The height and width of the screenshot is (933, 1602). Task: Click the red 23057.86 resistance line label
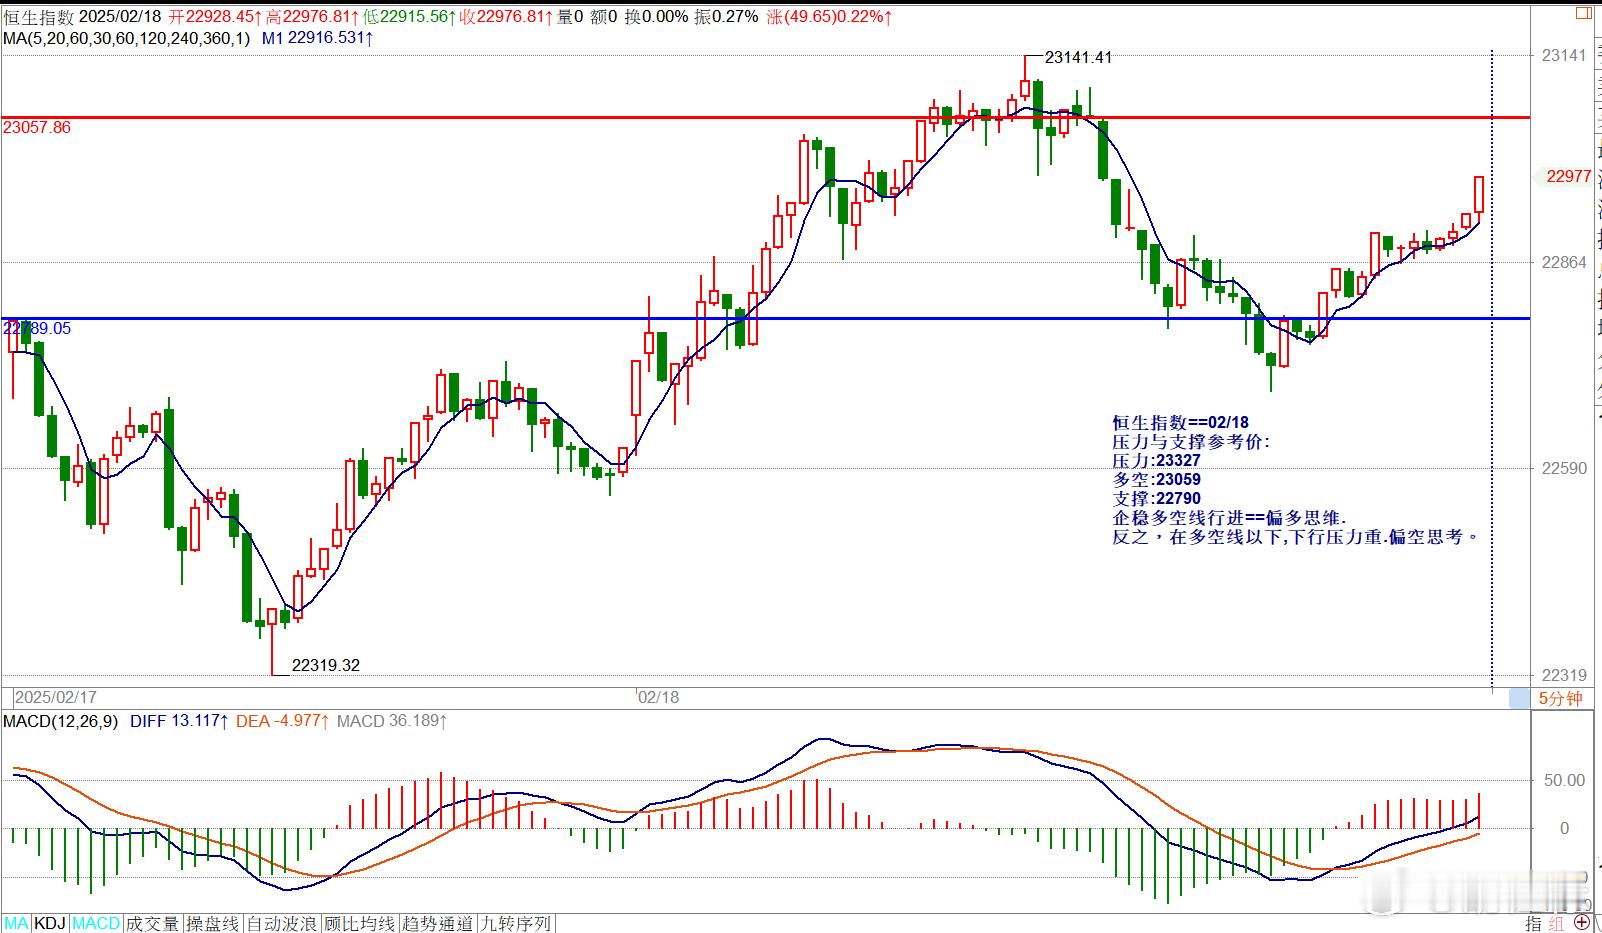(37, 127)
